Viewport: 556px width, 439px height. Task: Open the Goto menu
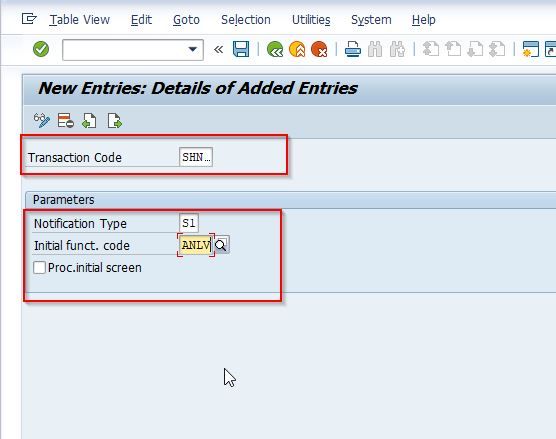tap(186, 20)
